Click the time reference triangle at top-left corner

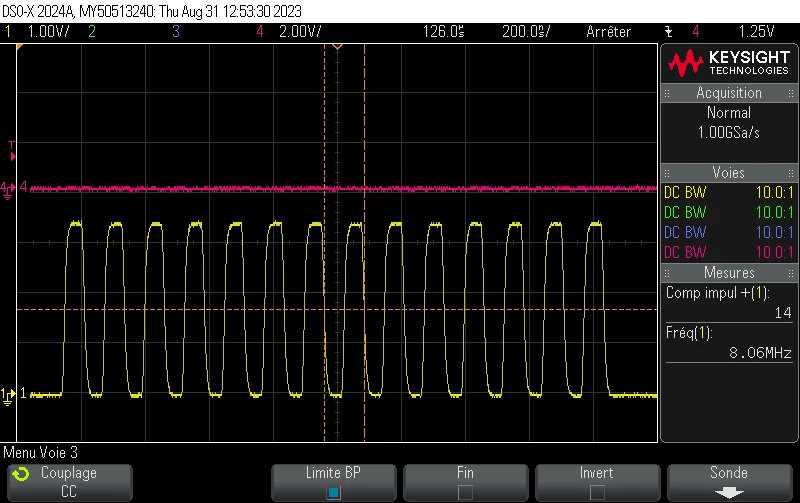coord(20,47)
